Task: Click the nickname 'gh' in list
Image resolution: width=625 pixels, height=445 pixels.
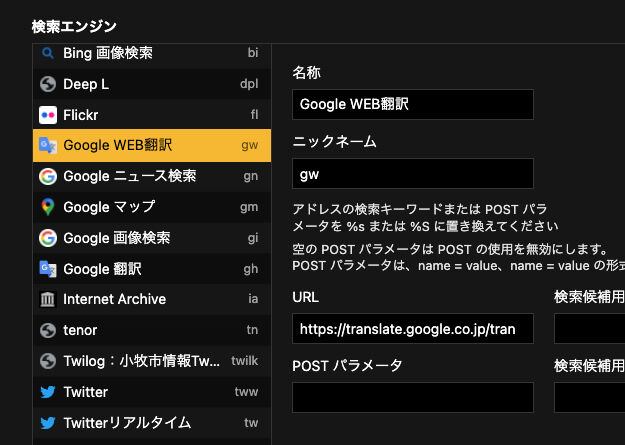Action: click(x=251, y=269)
